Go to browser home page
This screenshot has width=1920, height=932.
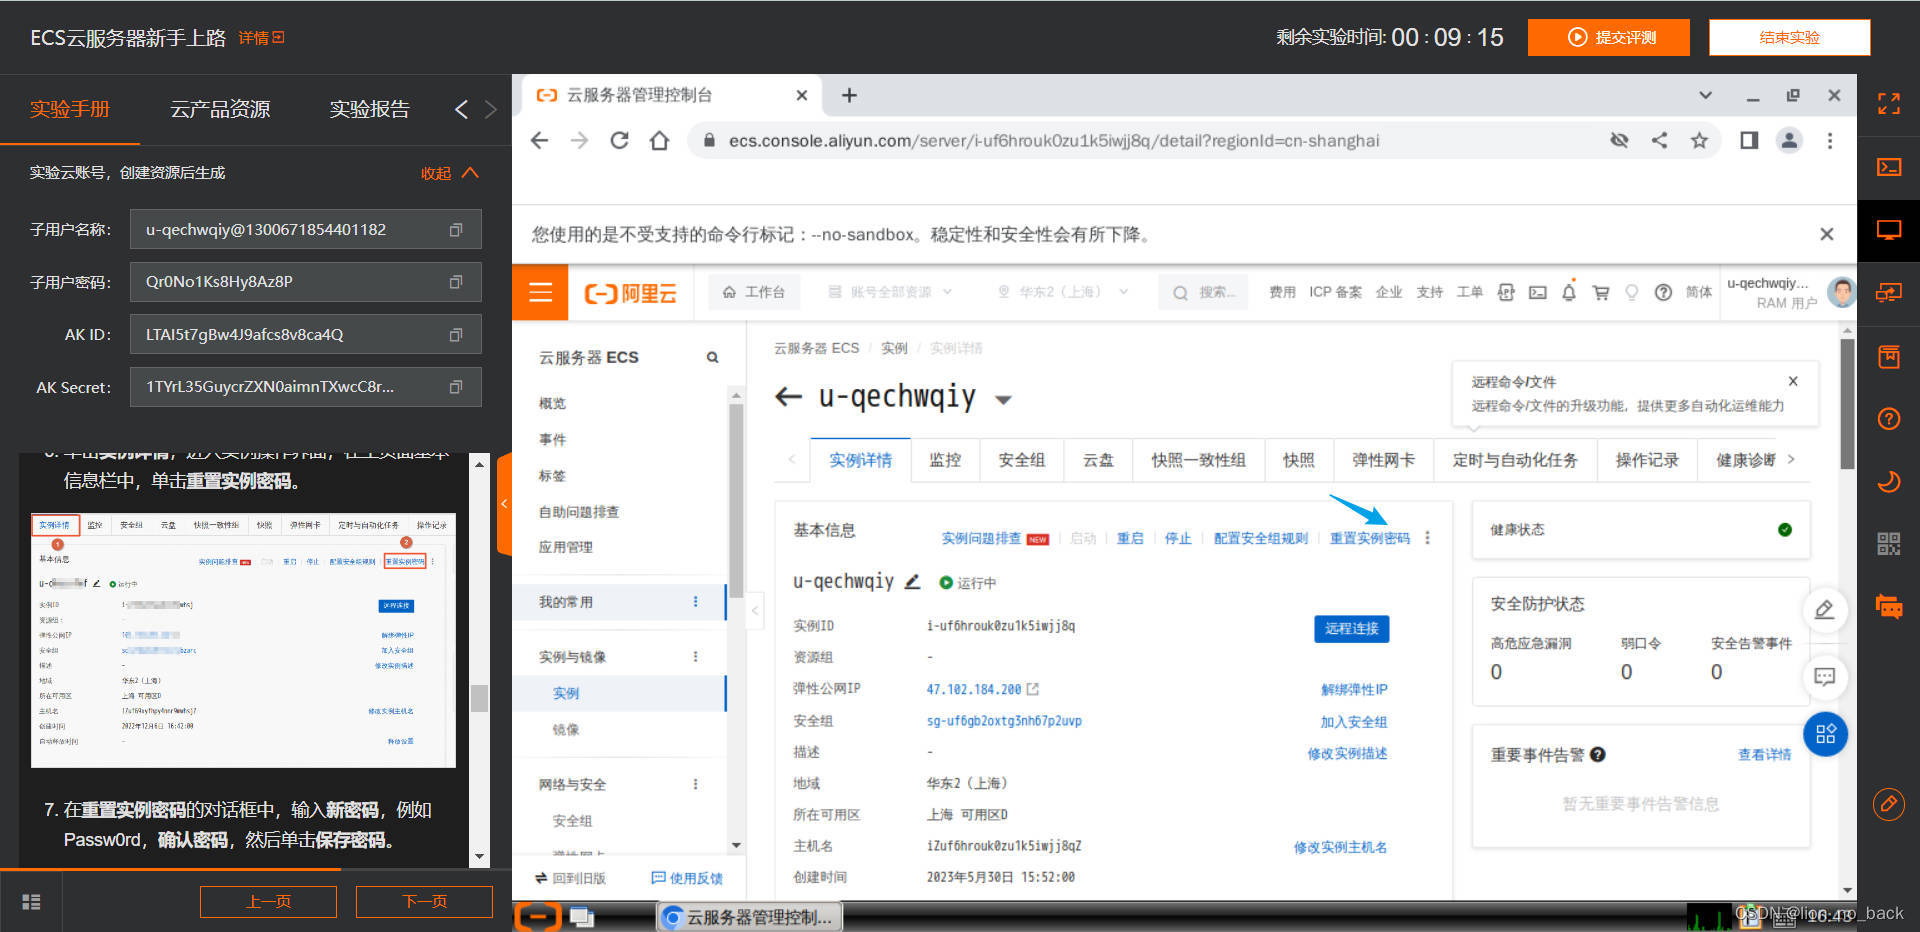659,141
